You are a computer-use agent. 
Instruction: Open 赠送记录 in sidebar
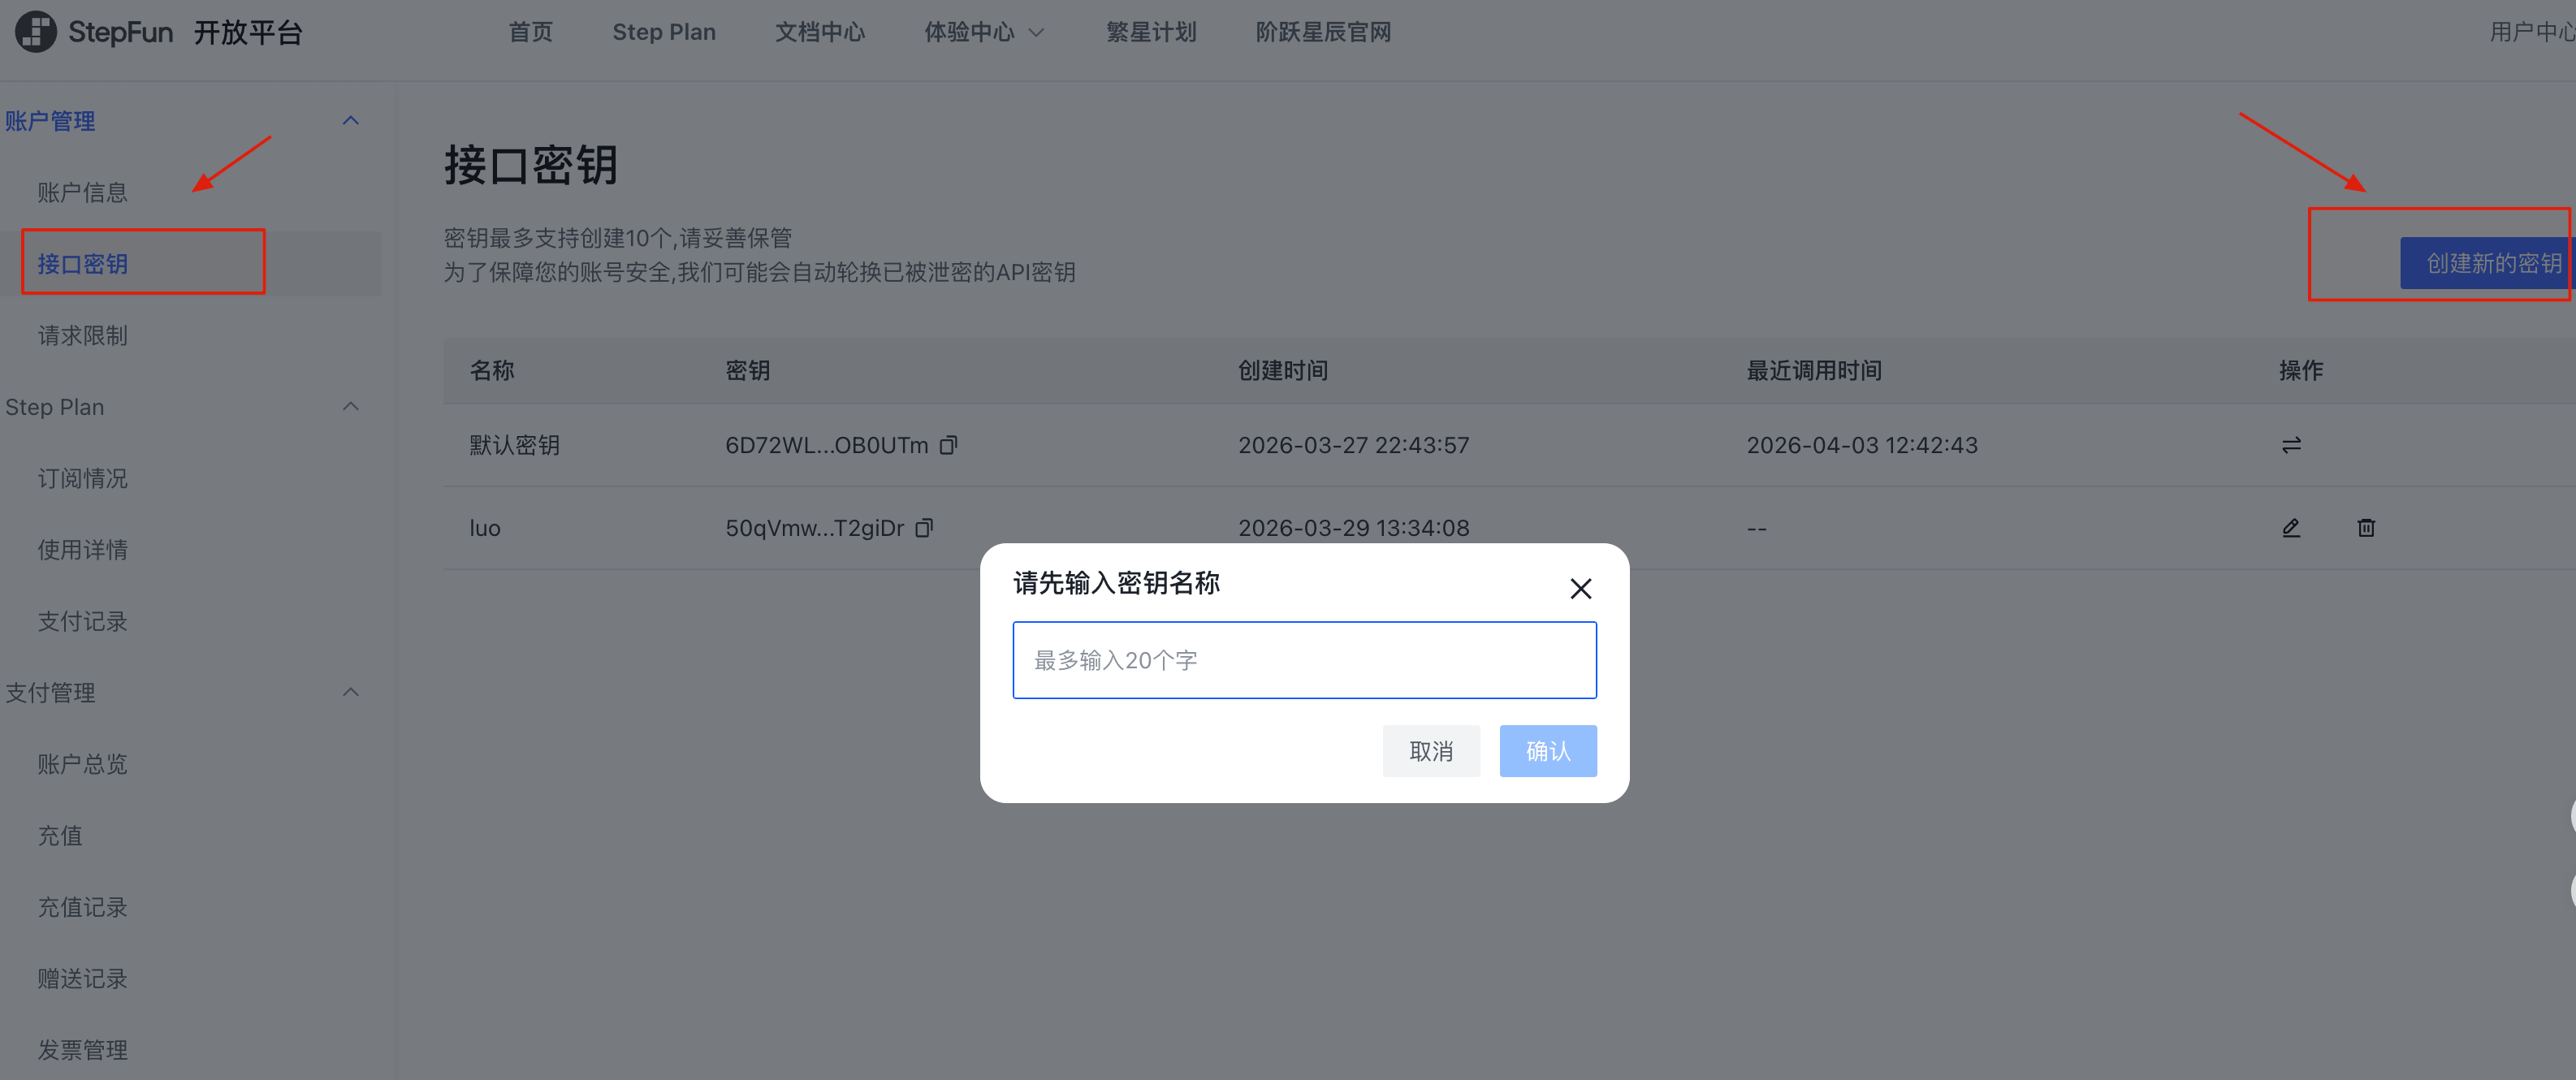click(x=82, y=978)
